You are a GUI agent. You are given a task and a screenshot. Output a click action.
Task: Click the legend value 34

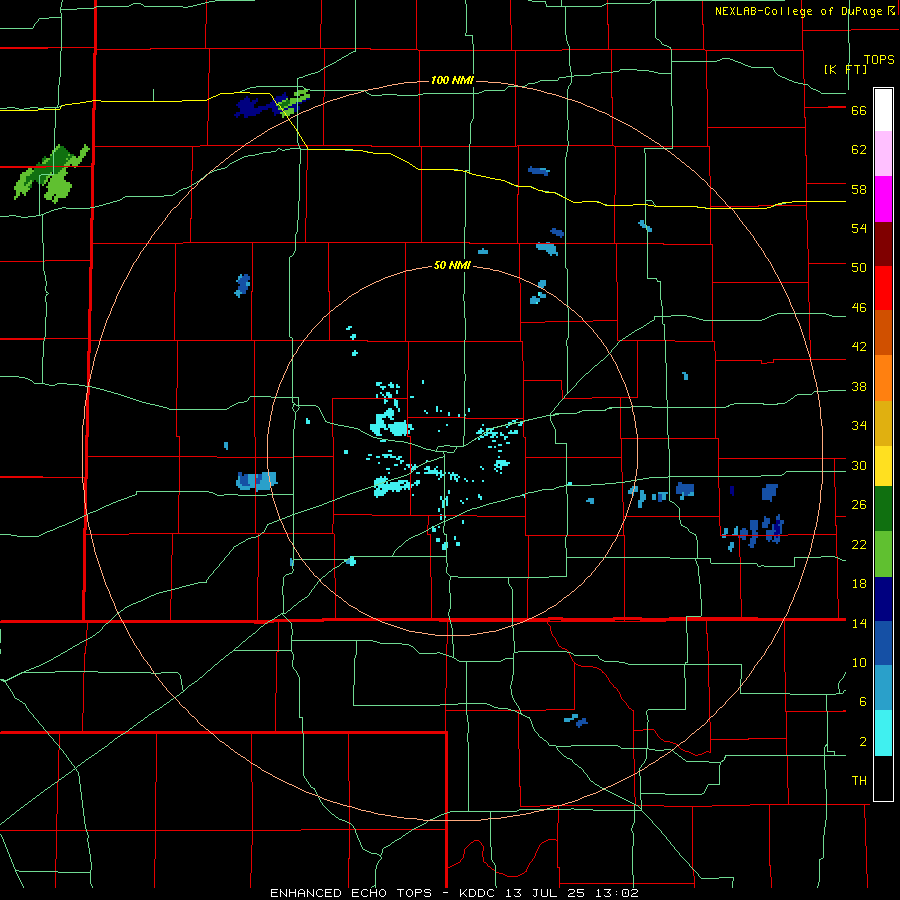859,426
